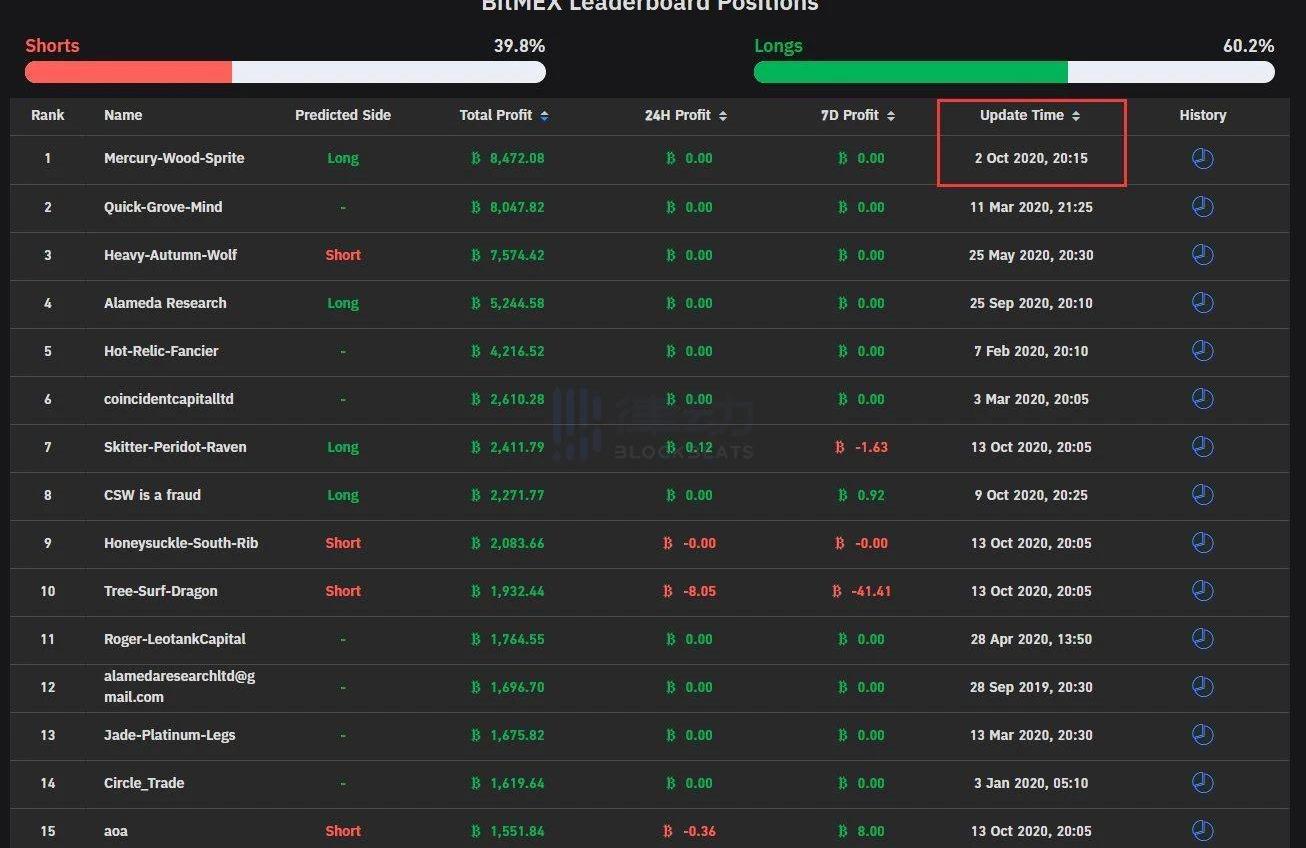Sort table by 24H Profit

point(685,115)
